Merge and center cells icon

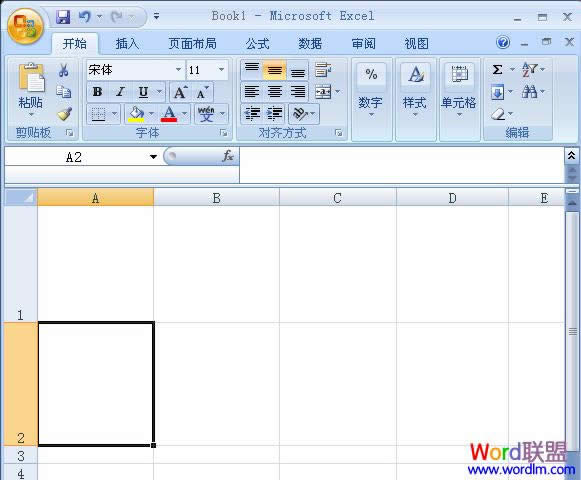pos(323,92)
